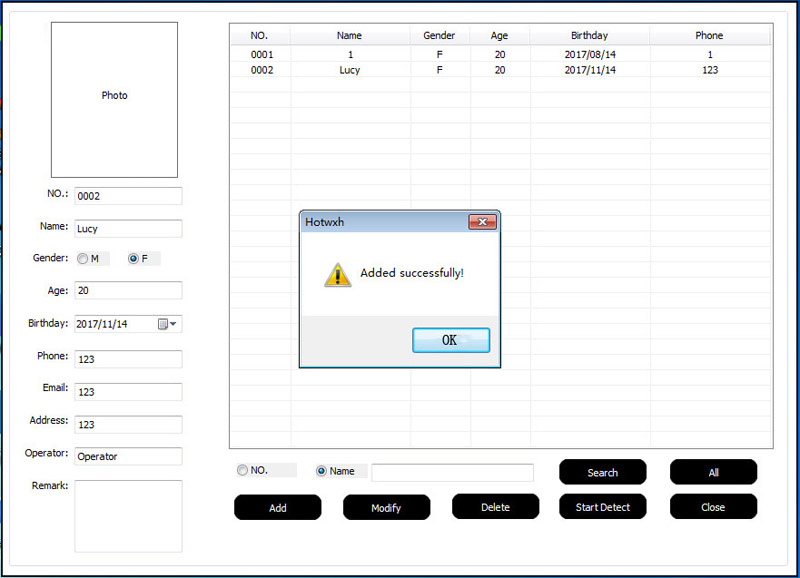
Task: Click the black Close button
Action: 713,507
